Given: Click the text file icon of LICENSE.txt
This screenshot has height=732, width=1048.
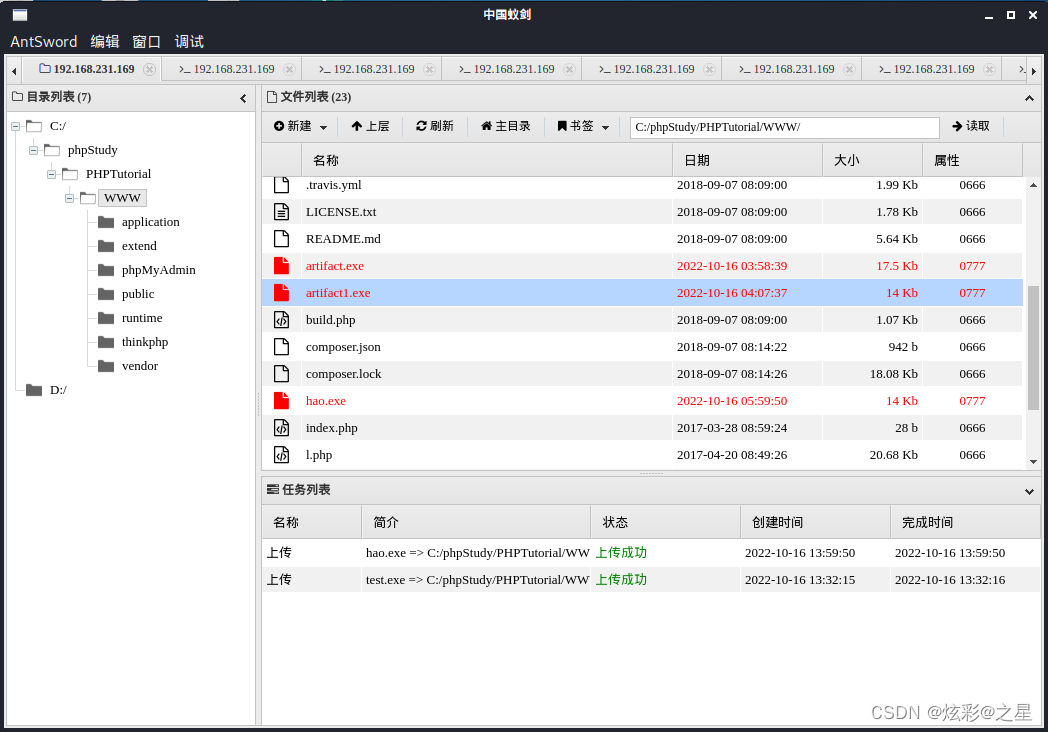Looking at the screenshot, I should [281, 211].
